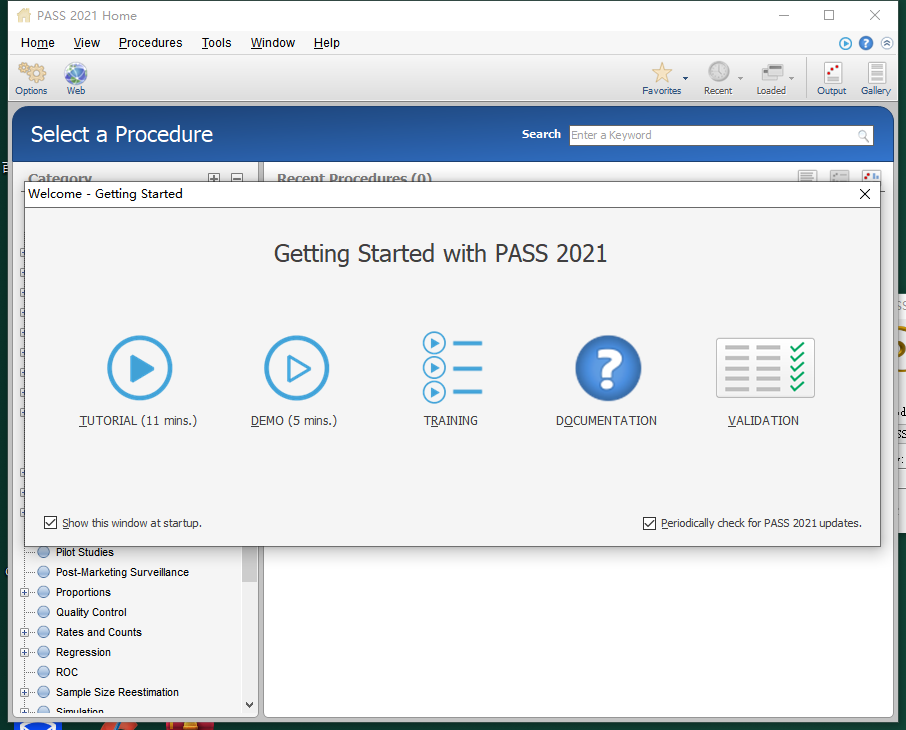Viewport: 906px width, 730px height.
Task: Select the Pilot Studies category
Action: click(x=85, y=552)
